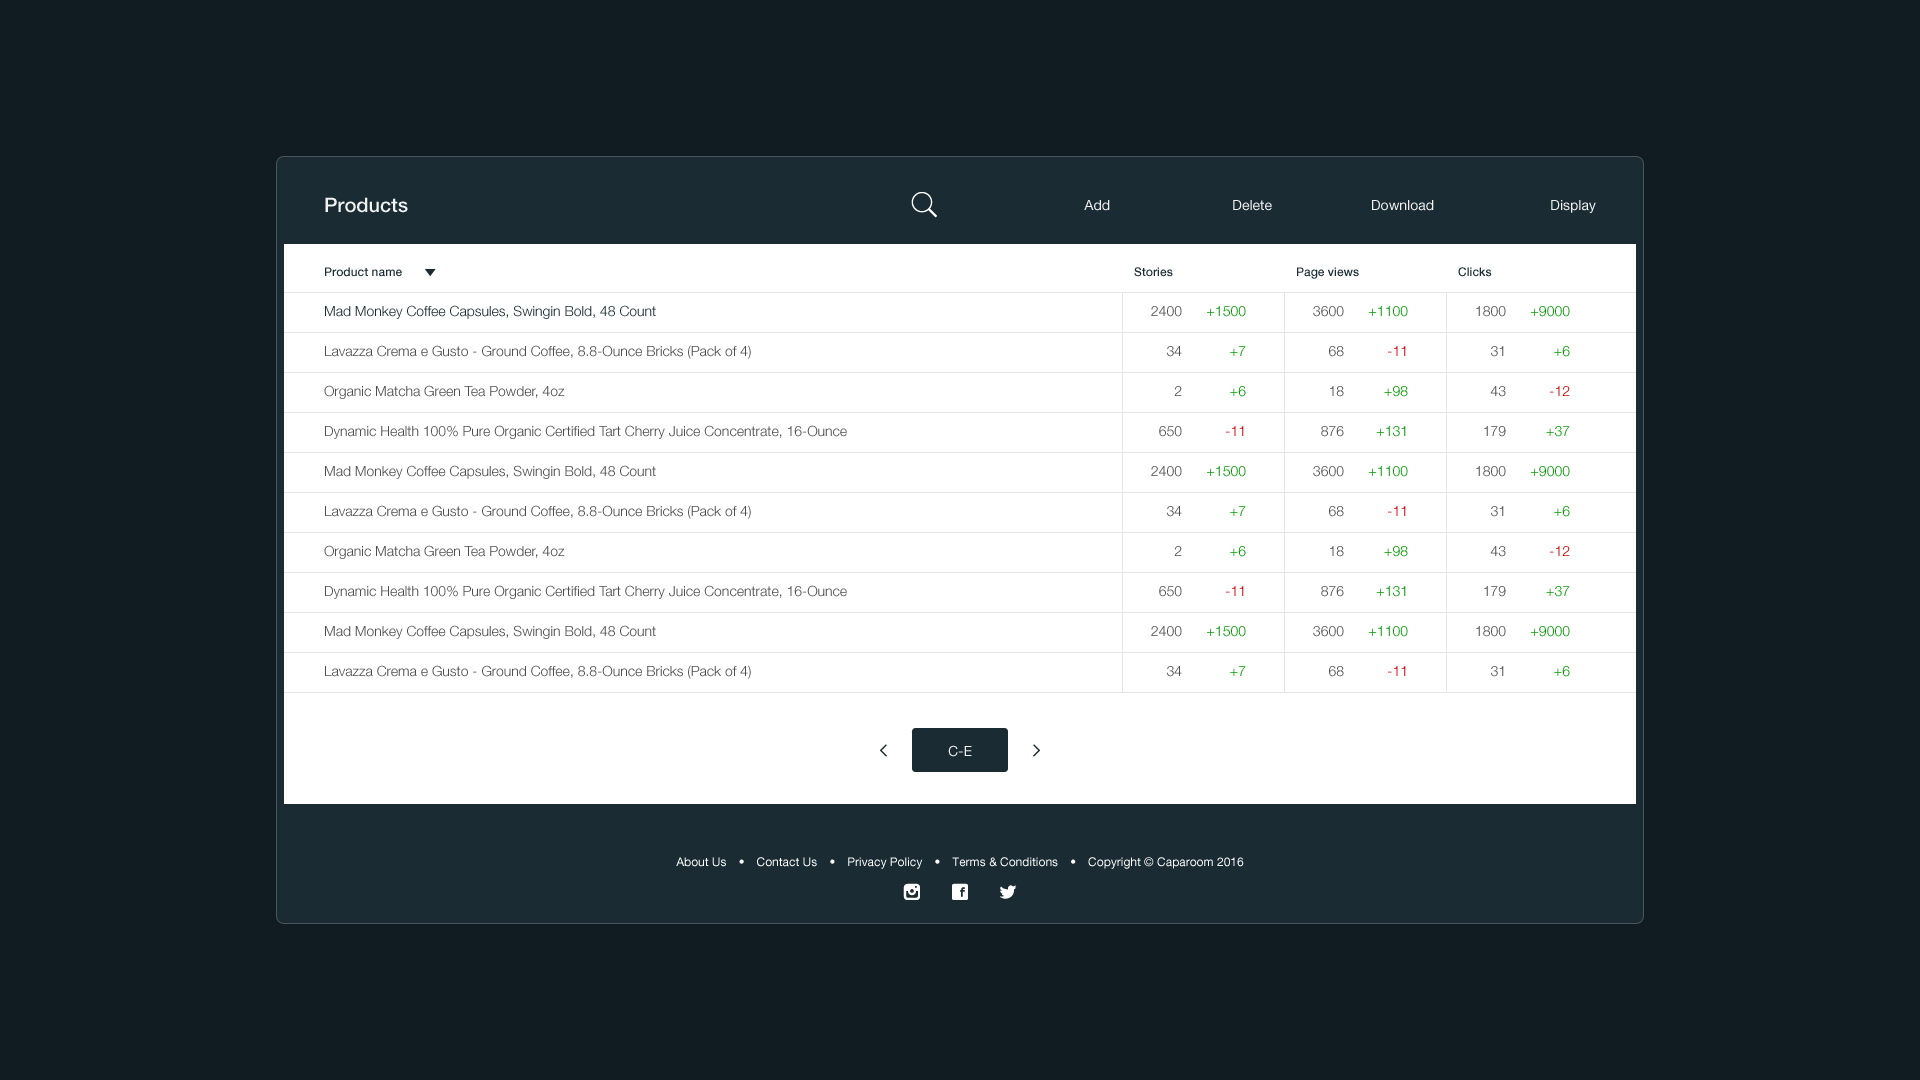Click Copyright © Caparoom 2016 text
The width and height of the screenshot is (1920, 1080).
[1166, 862]
